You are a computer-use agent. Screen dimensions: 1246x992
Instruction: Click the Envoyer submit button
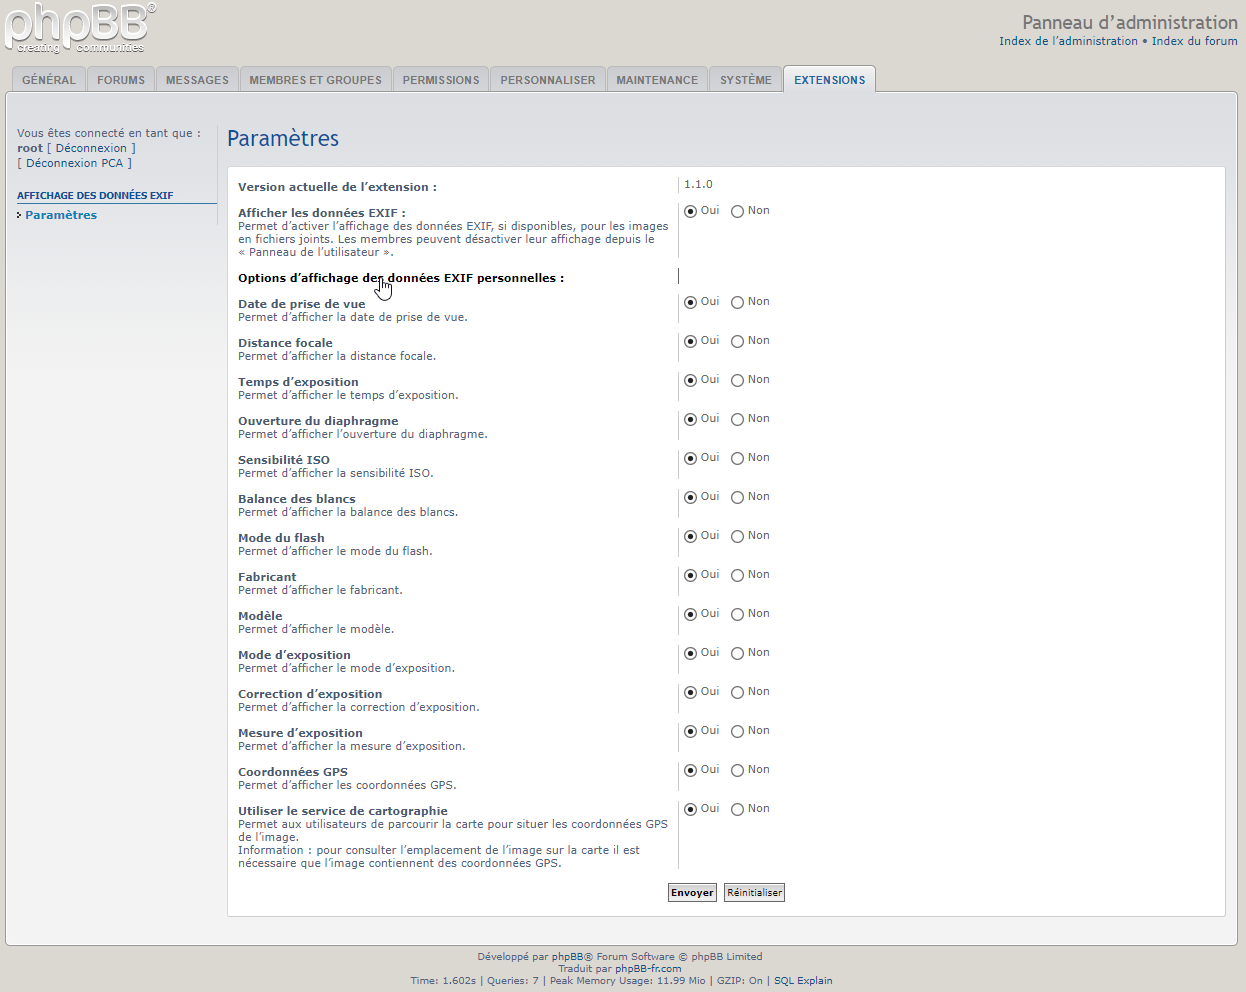[x=692, y=893]
